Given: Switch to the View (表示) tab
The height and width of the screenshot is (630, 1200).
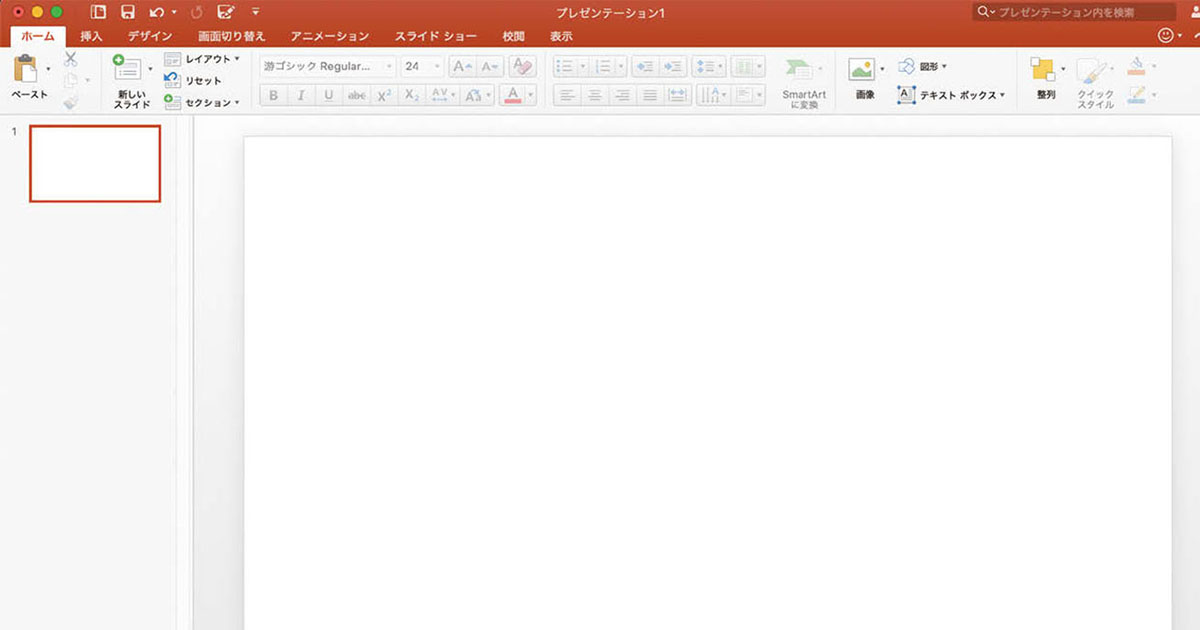Looking at the screenshot, I should pos(561,36).
